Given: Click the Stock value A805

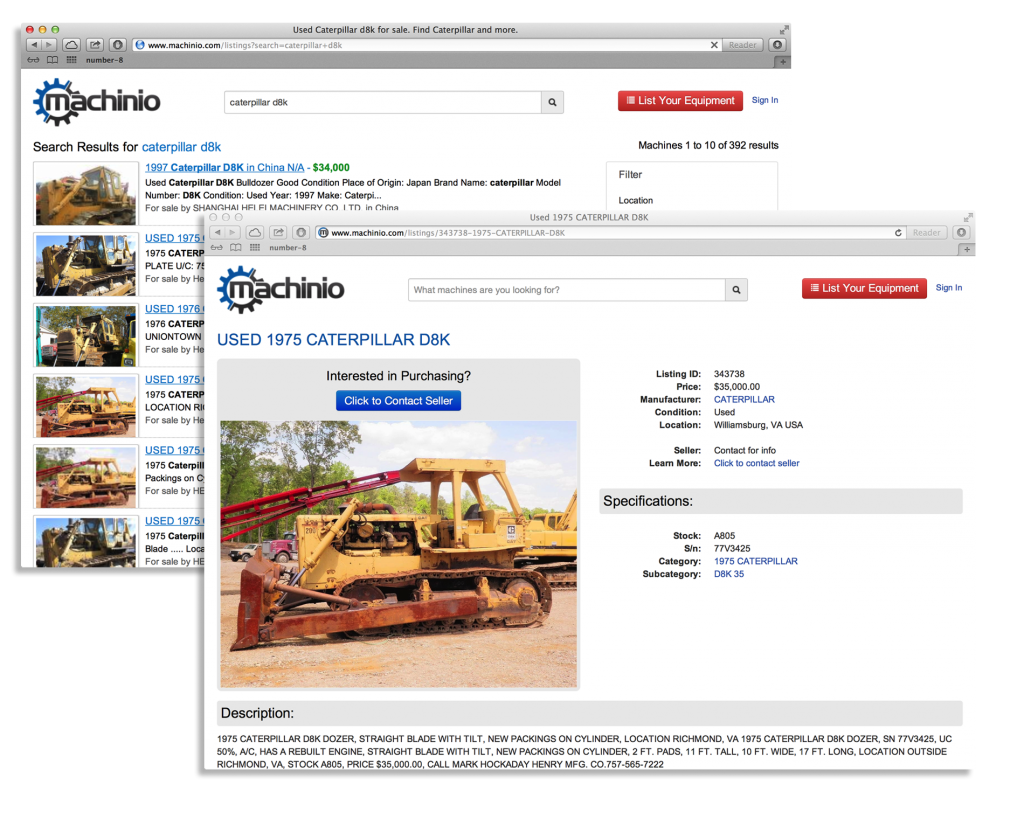Looking at the screenshot, I should [x=724, y=536].
